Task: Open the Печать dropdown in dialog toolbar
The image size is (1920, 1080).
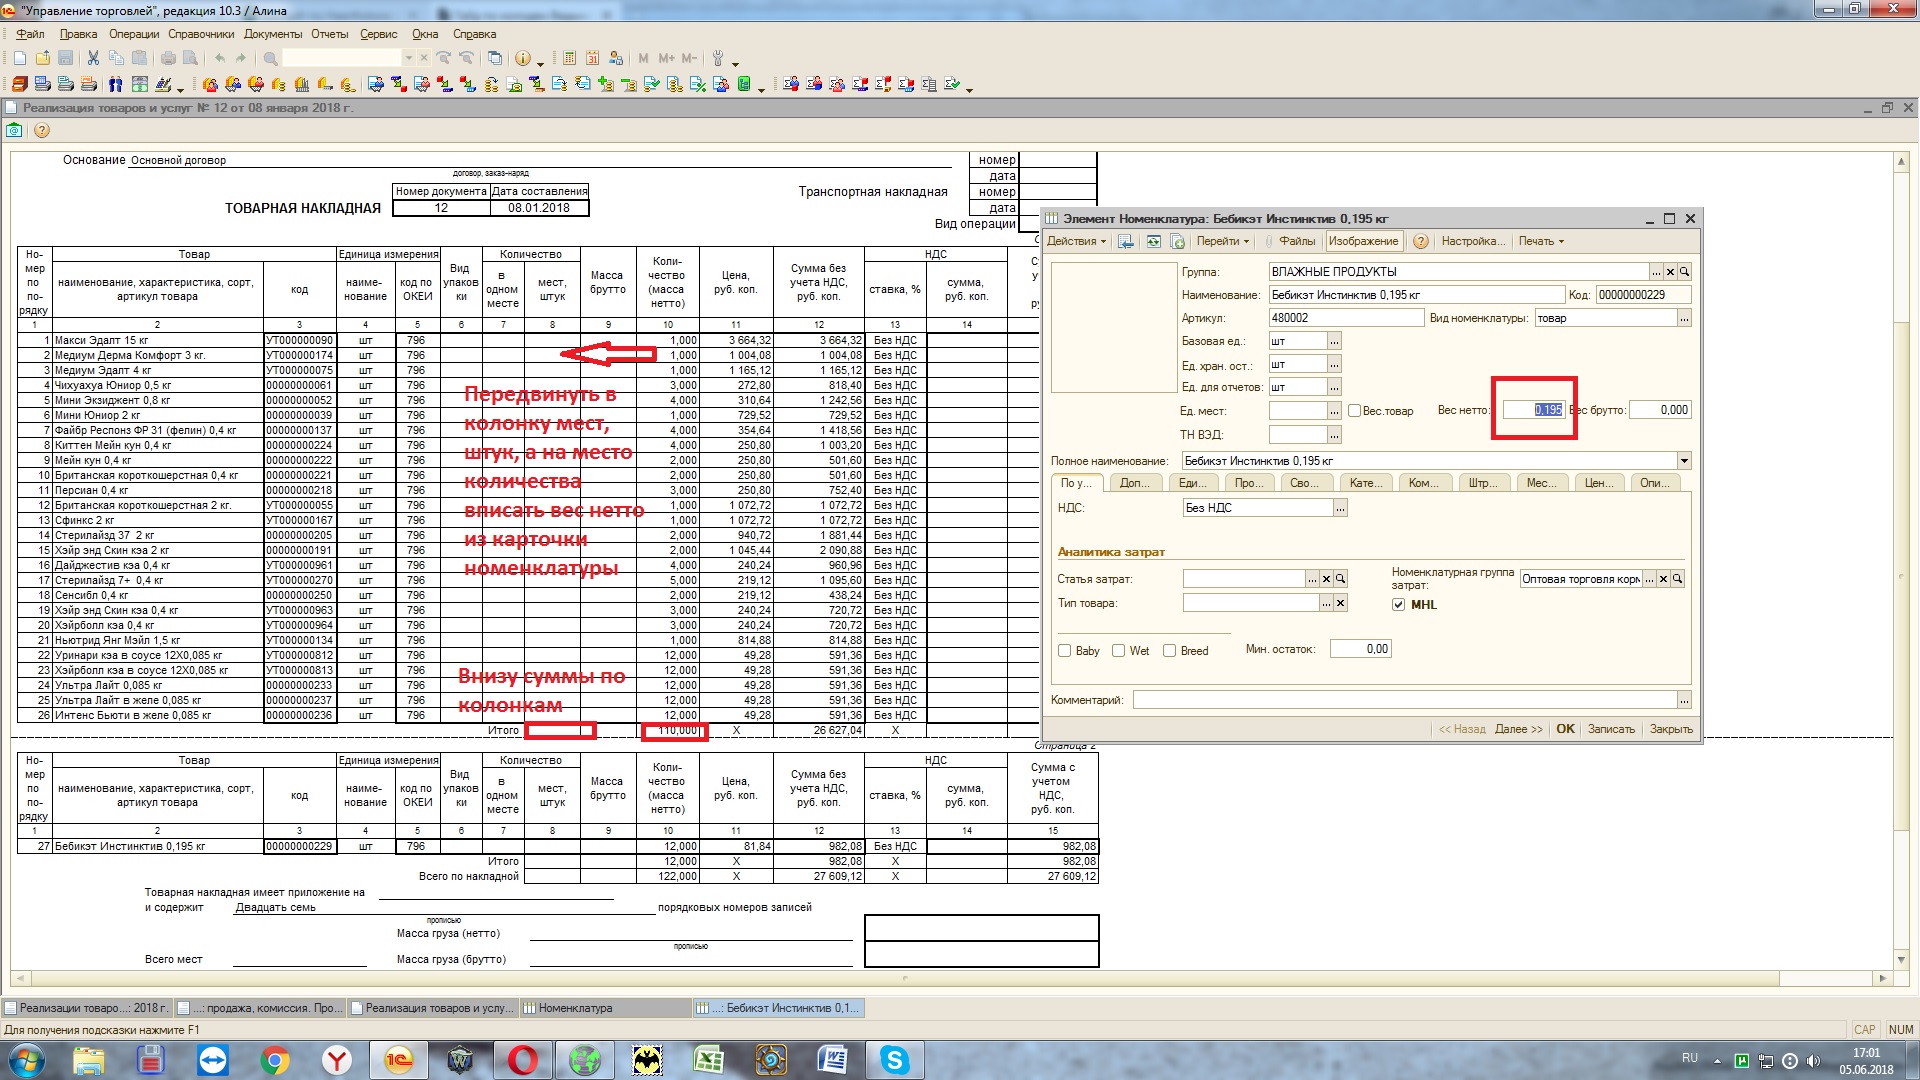Action: coord(1540,241)
